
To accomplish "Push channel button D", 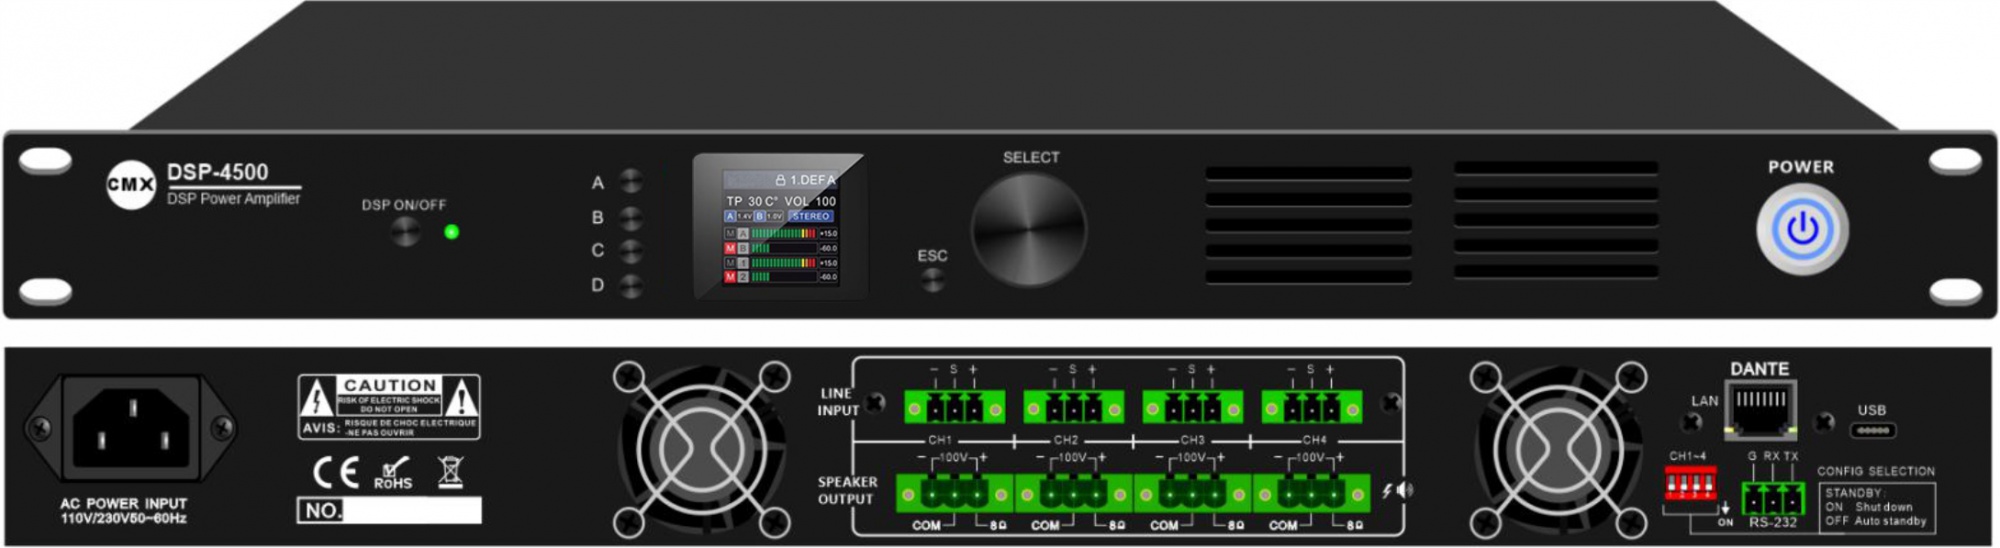I will click(x=630, y=286).
